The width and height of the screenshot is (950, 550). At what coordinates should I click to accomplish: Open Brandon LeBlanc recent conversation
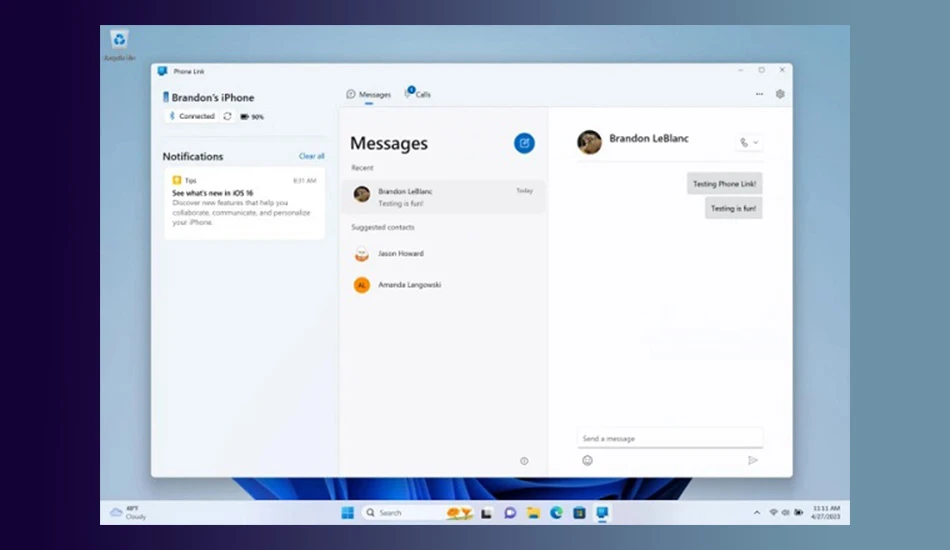[x=443, y=197]
